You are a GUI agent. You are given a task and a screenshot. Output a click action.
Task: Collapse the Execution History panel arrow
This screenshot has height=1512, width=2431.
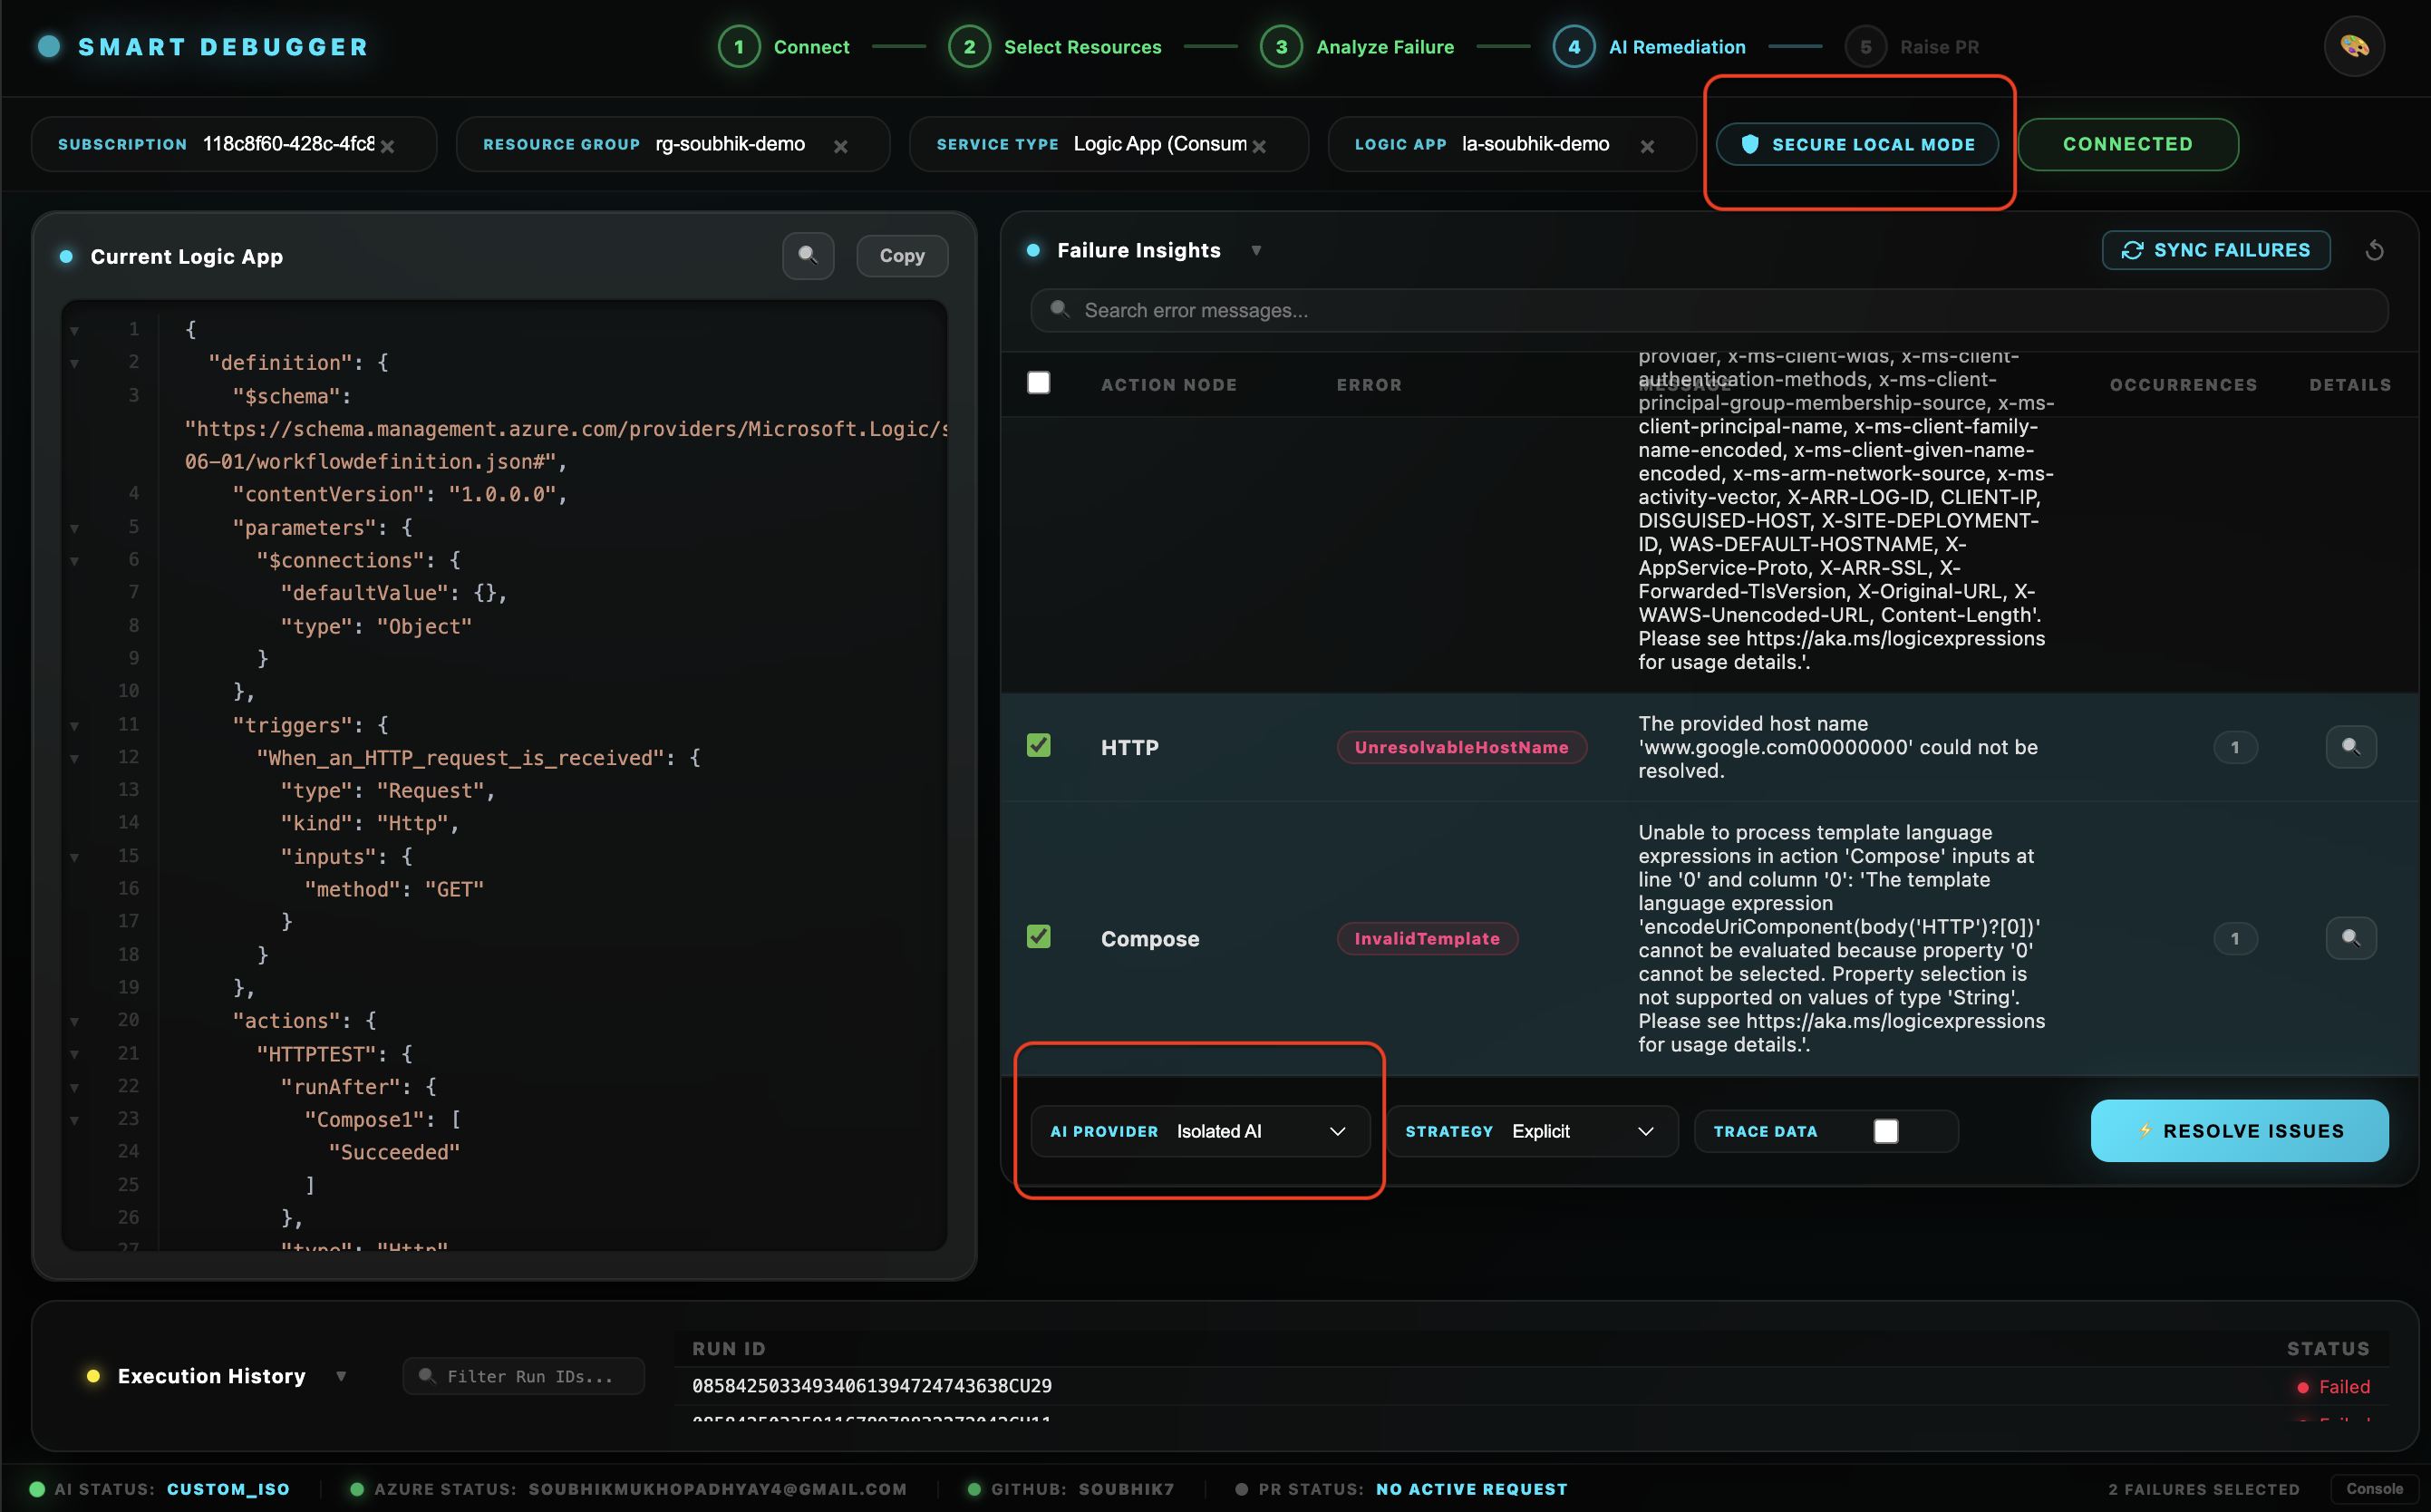341,1376
